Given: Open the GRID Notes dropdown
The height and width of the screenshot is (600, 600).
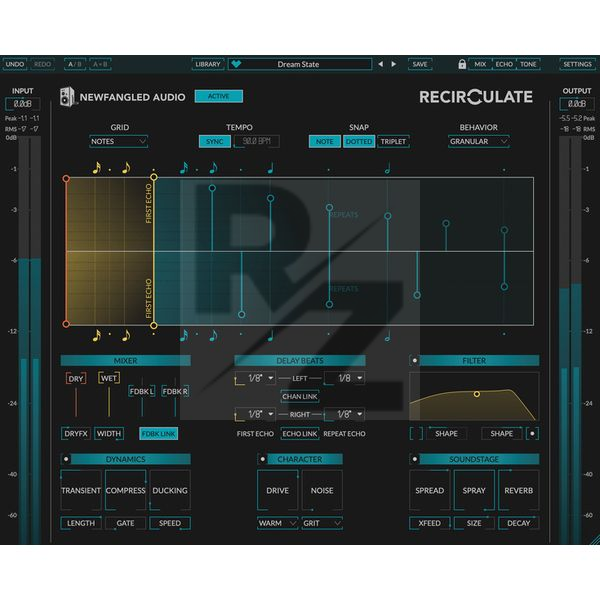Looking at the screenshot, I should coord(118,141).
